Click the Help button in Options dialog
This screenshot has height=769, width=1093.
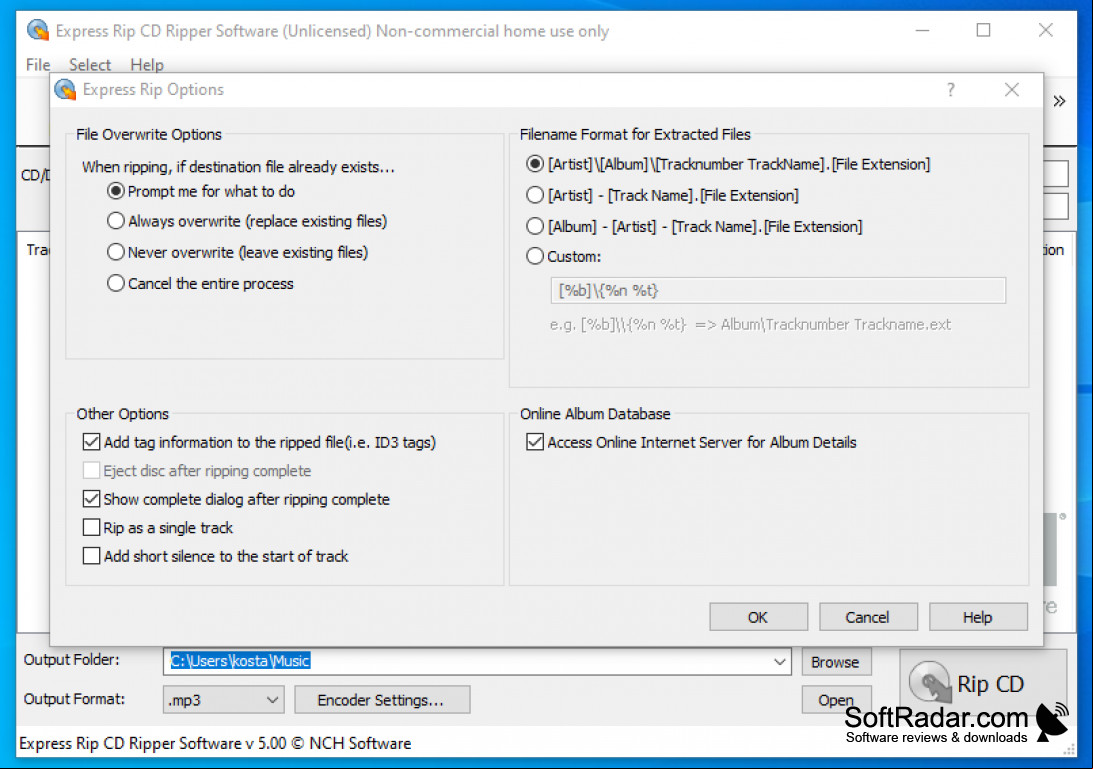pos(978,617)
